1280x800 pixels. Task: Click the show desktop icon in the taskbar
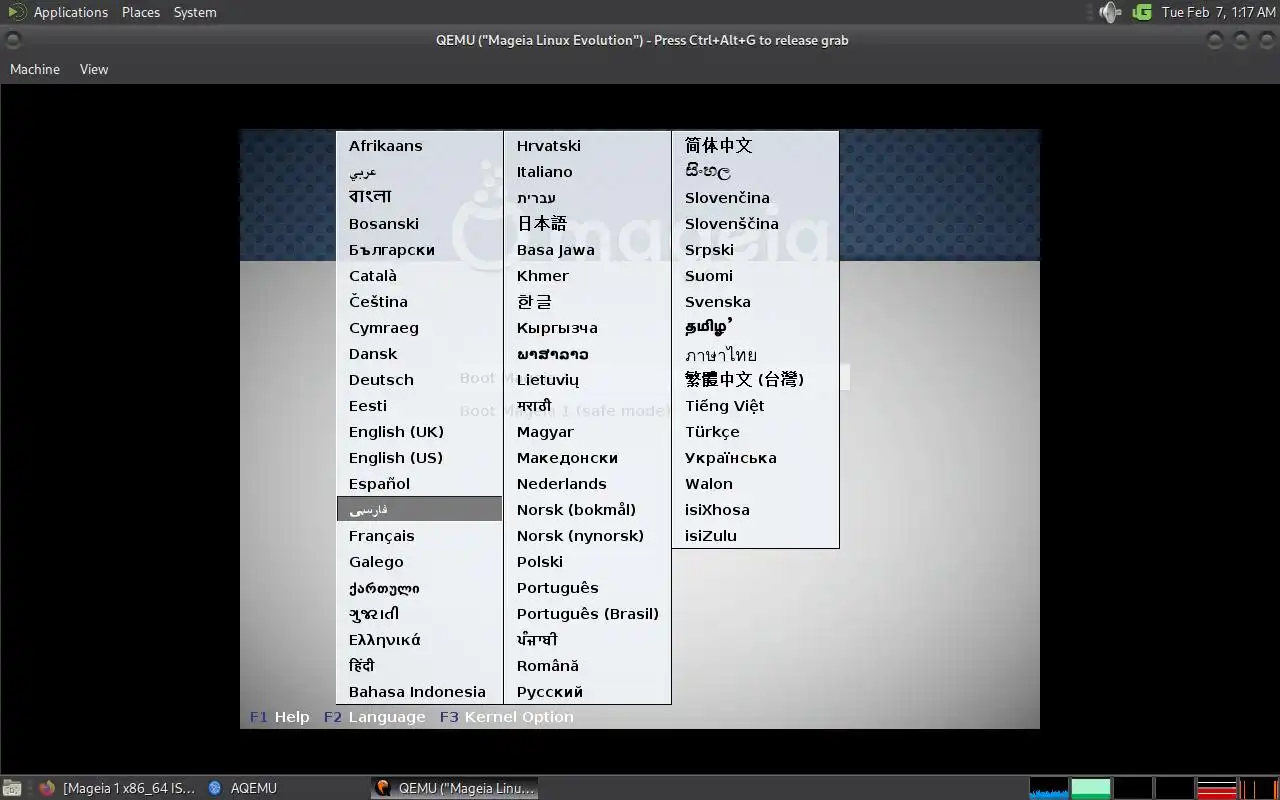pyautogui.click(x=12, y=788)
